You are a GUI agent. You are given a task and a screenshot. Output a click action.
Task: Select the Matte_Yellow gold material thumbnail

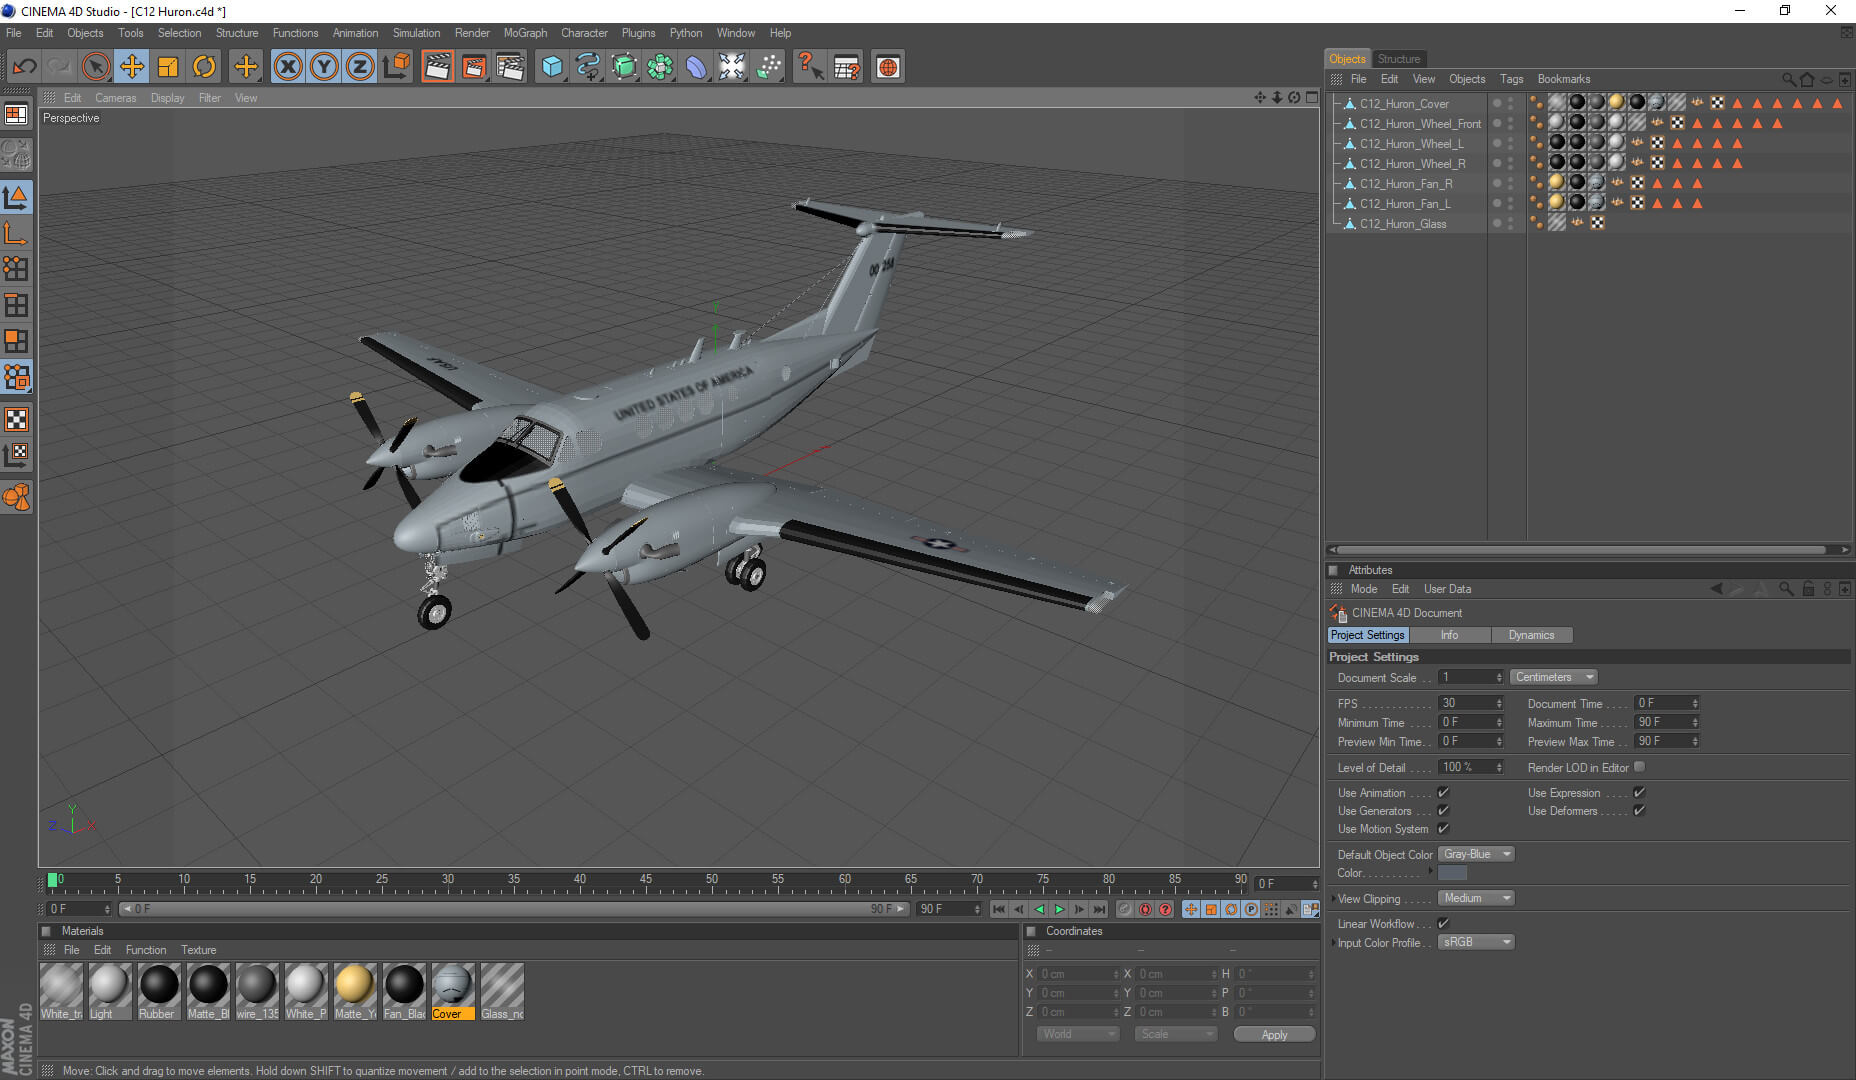pyautogui.click(x=355, y=991)
